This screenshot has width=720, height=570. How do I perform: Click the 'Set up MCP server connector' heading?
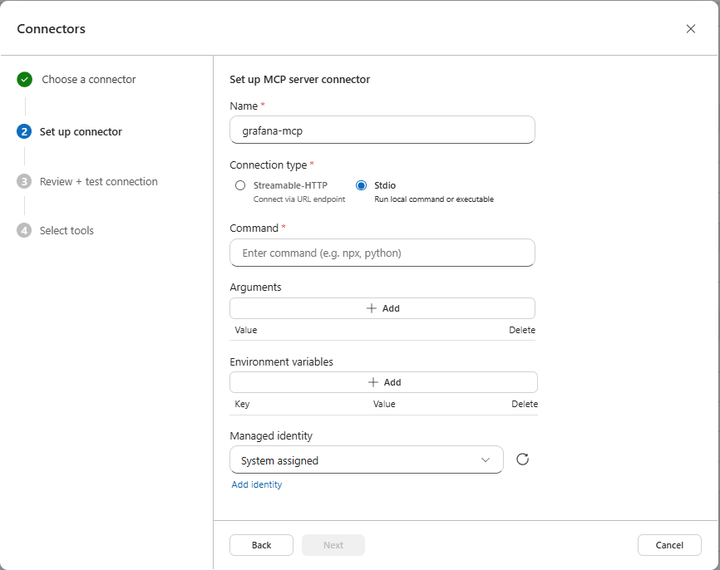point(300,79)
